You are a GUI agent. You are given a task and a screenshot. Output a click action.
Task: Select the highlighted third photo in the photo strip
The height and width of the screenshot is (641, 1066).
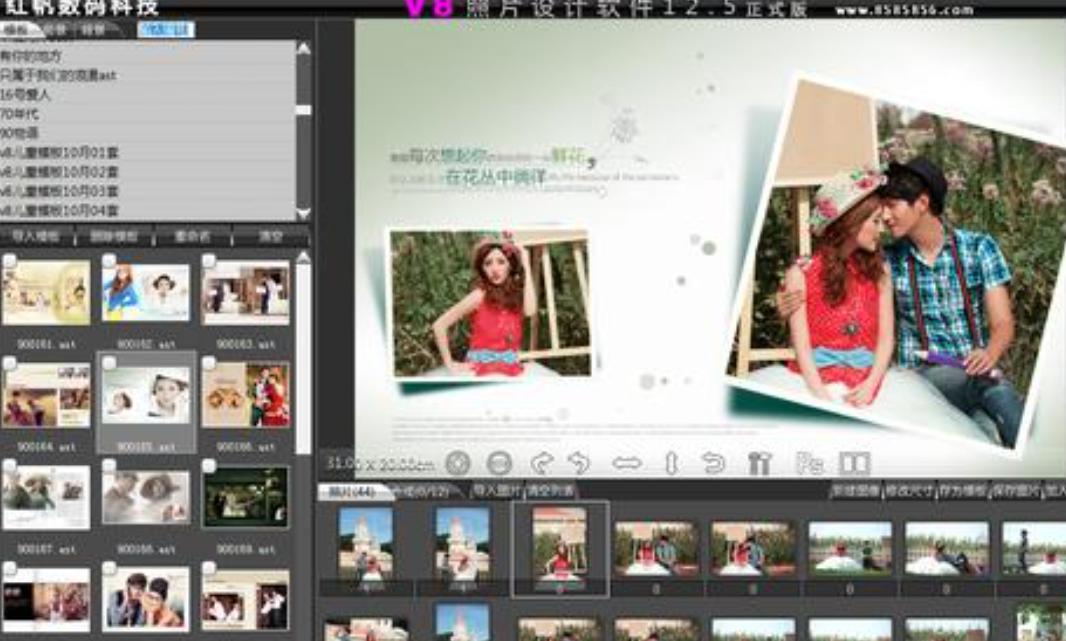559,546
